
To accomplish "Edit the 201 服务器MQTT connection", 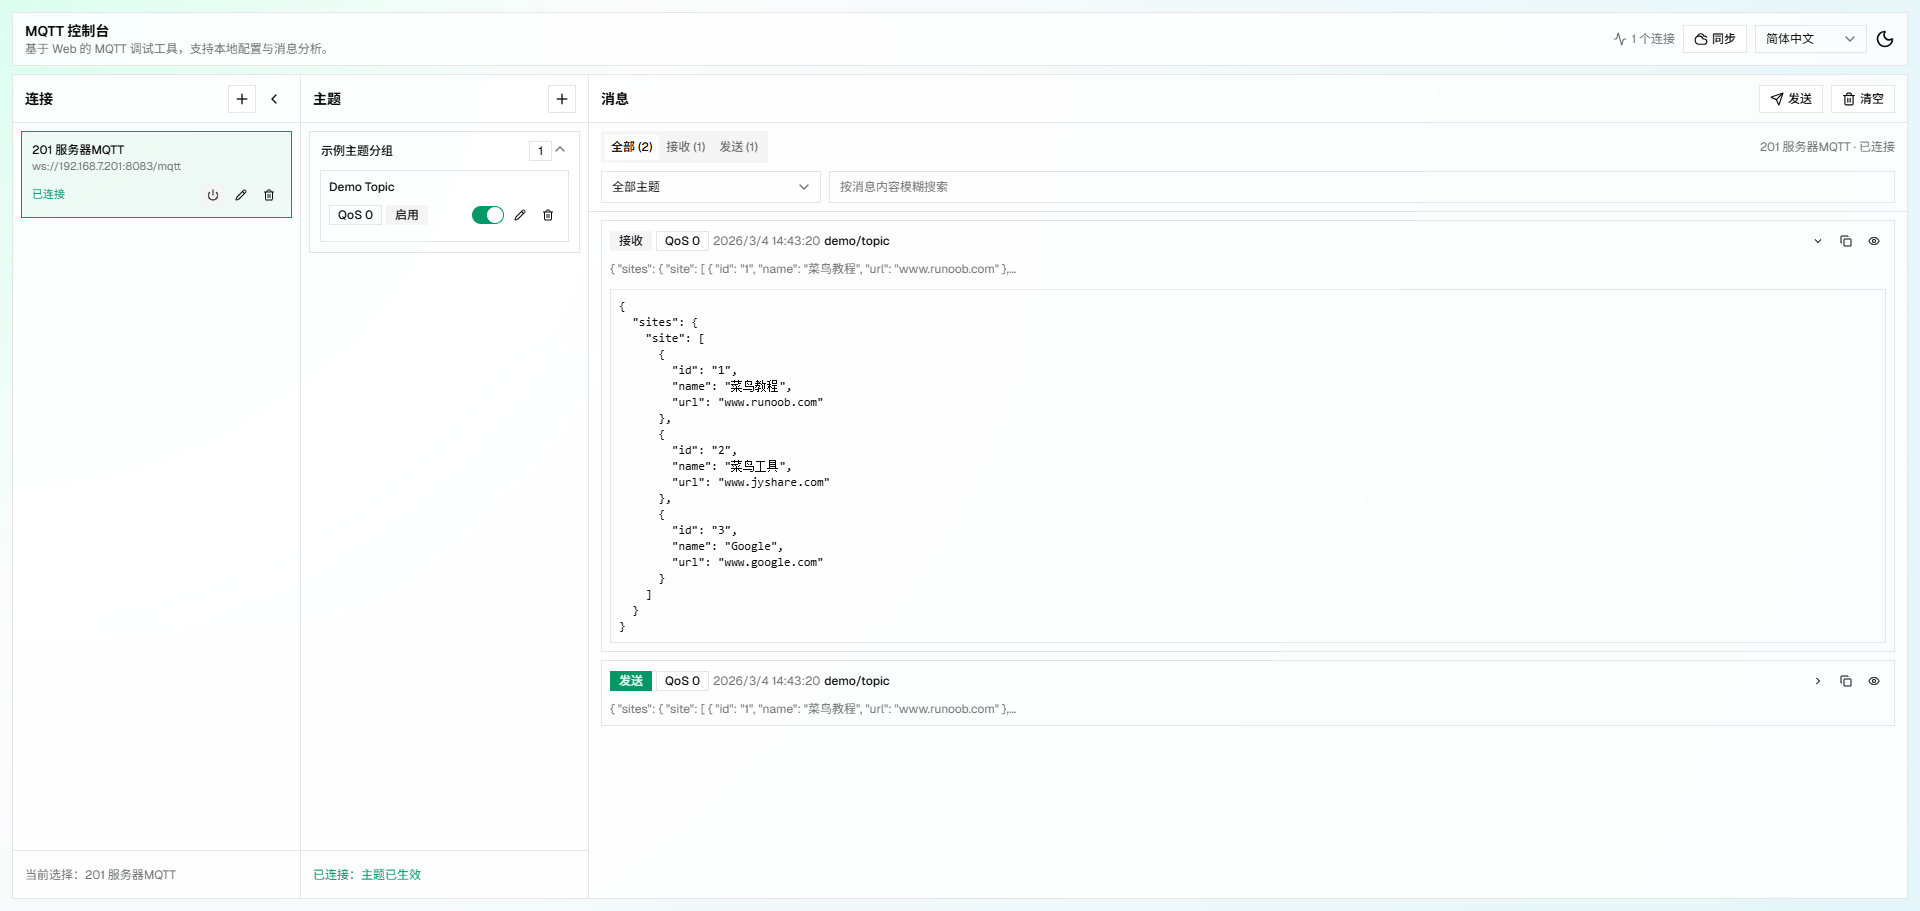I will [x=241, y=195].
